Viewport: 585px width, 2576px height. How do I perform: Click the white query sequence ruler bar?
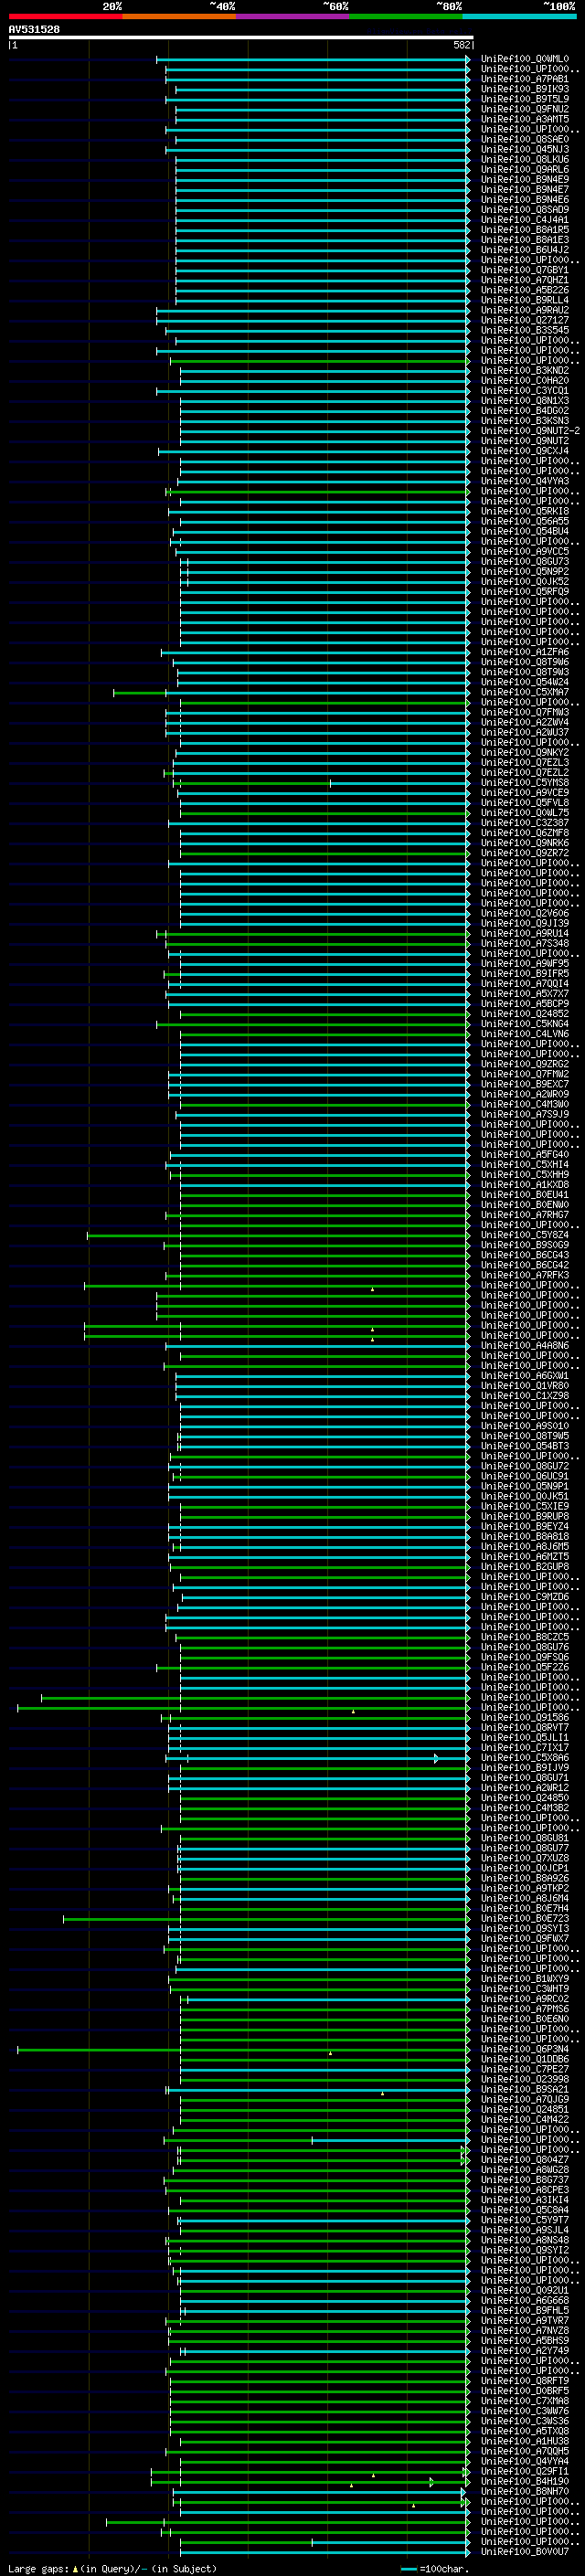pyautogui.click(x=240, y=38)
